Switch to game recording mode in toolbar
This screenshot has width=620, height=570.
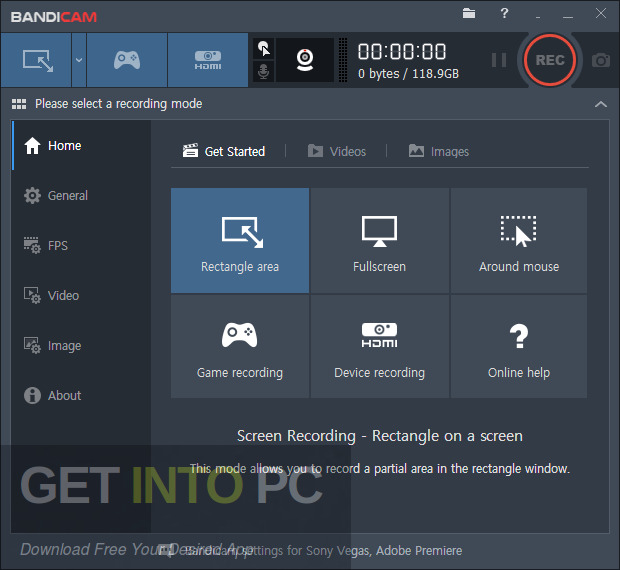[x=127, y=60]
